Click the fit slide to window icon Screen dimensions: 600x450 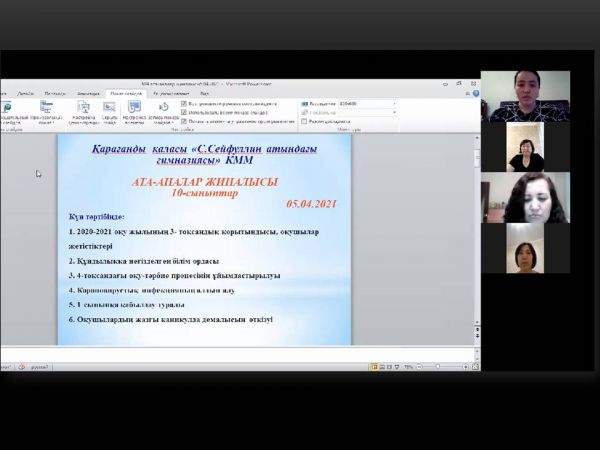click(x=474, y=367)
